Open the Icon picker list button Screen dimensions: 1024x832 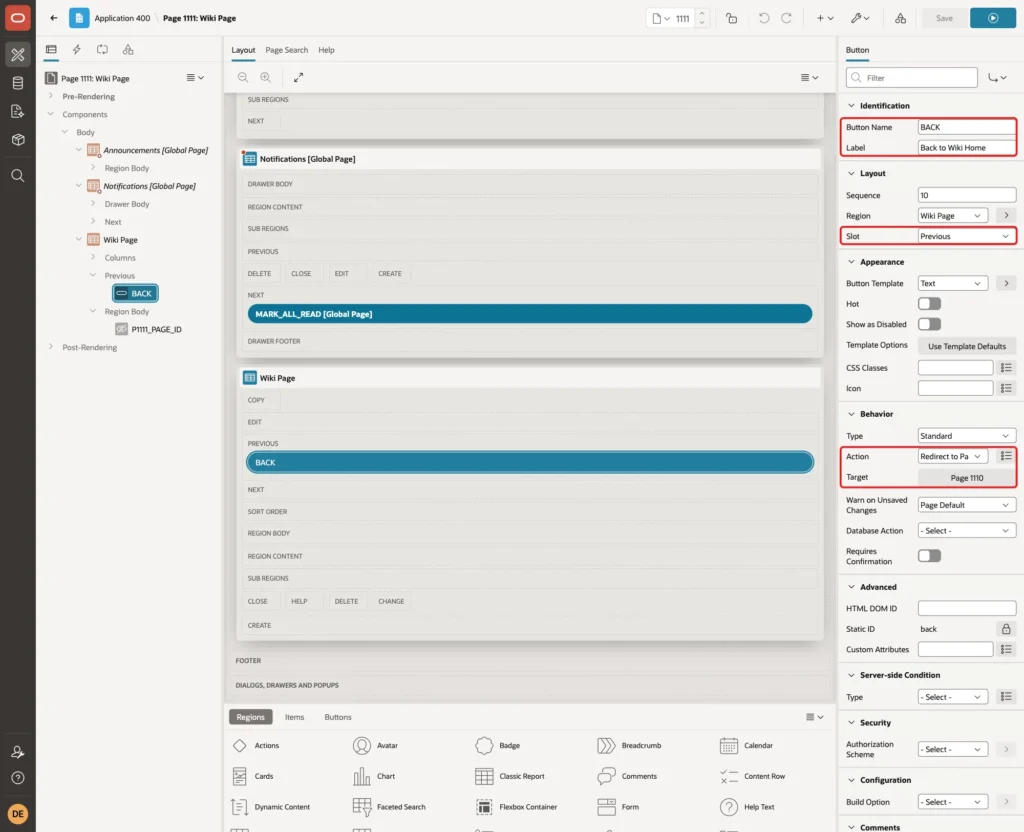(1006, 388)
